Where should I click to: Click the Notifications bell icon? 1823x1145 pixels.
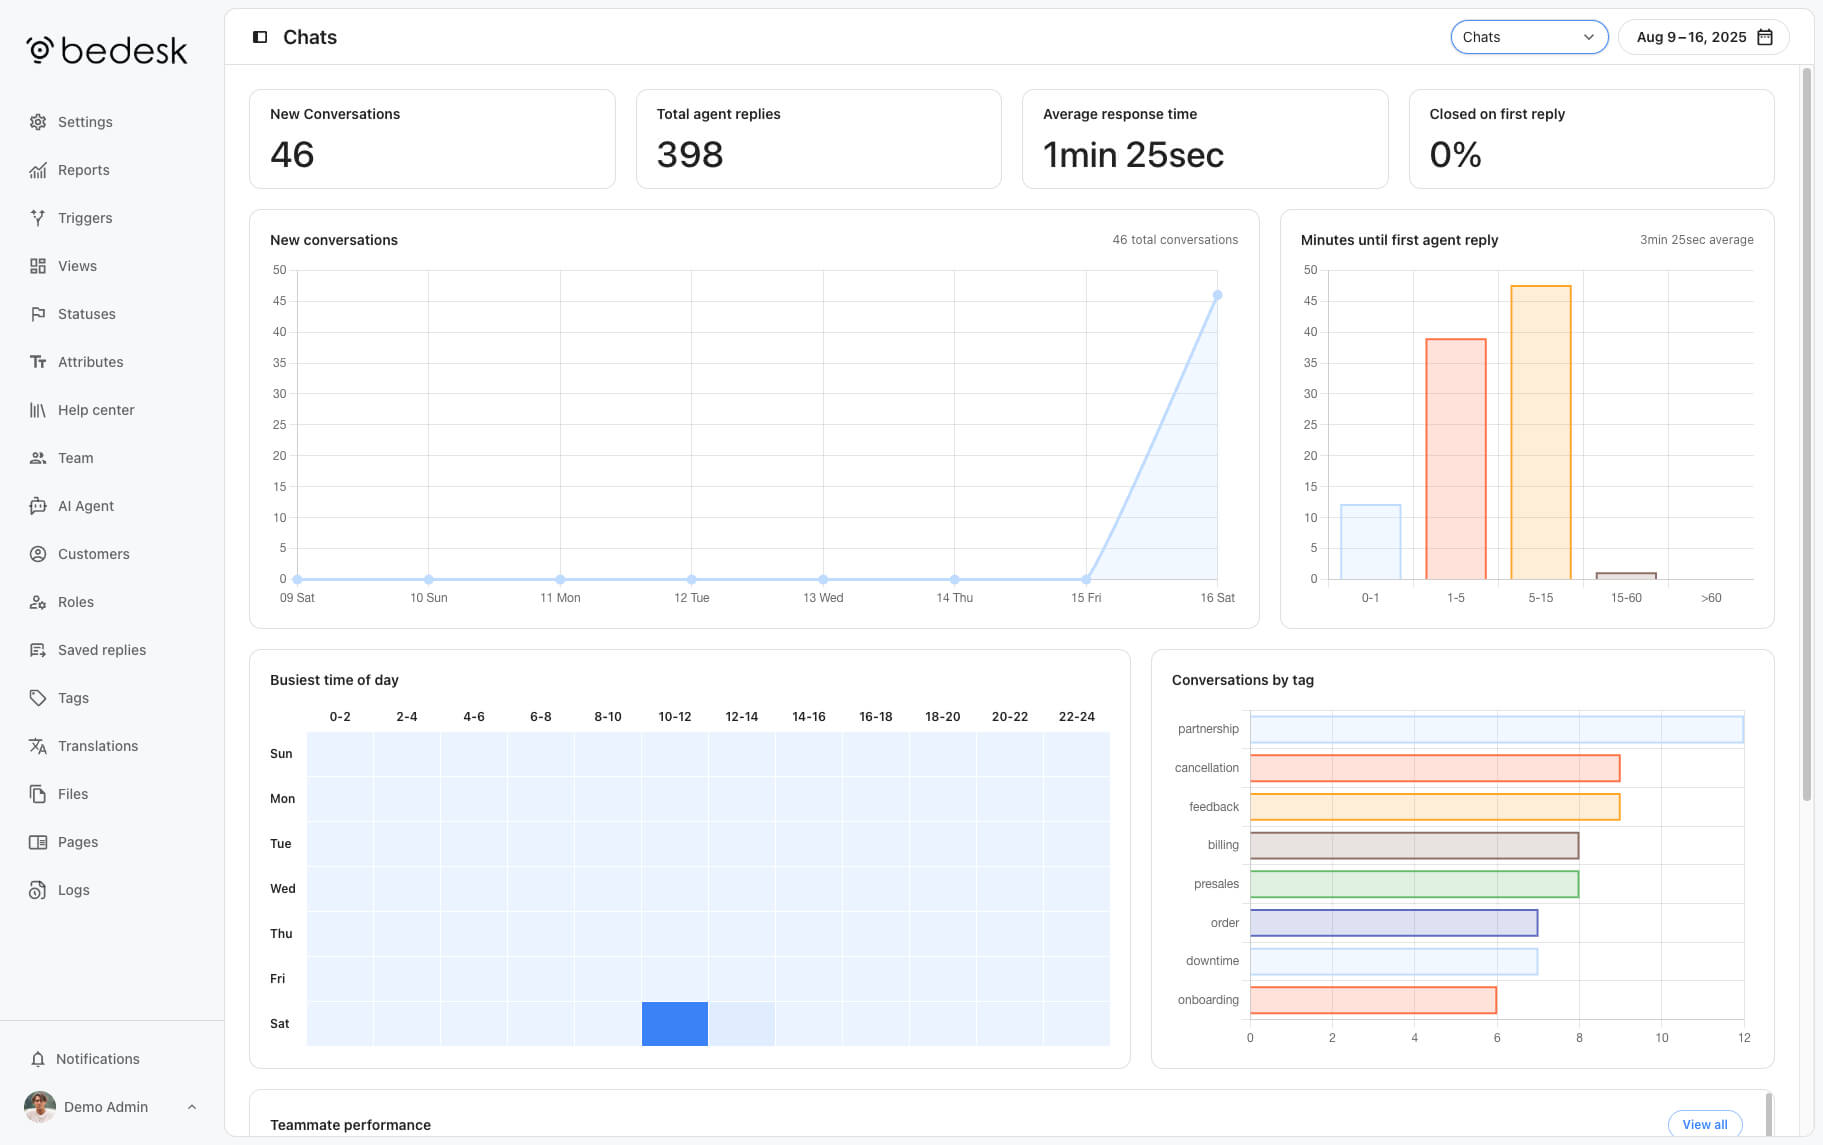[38, 1059]
